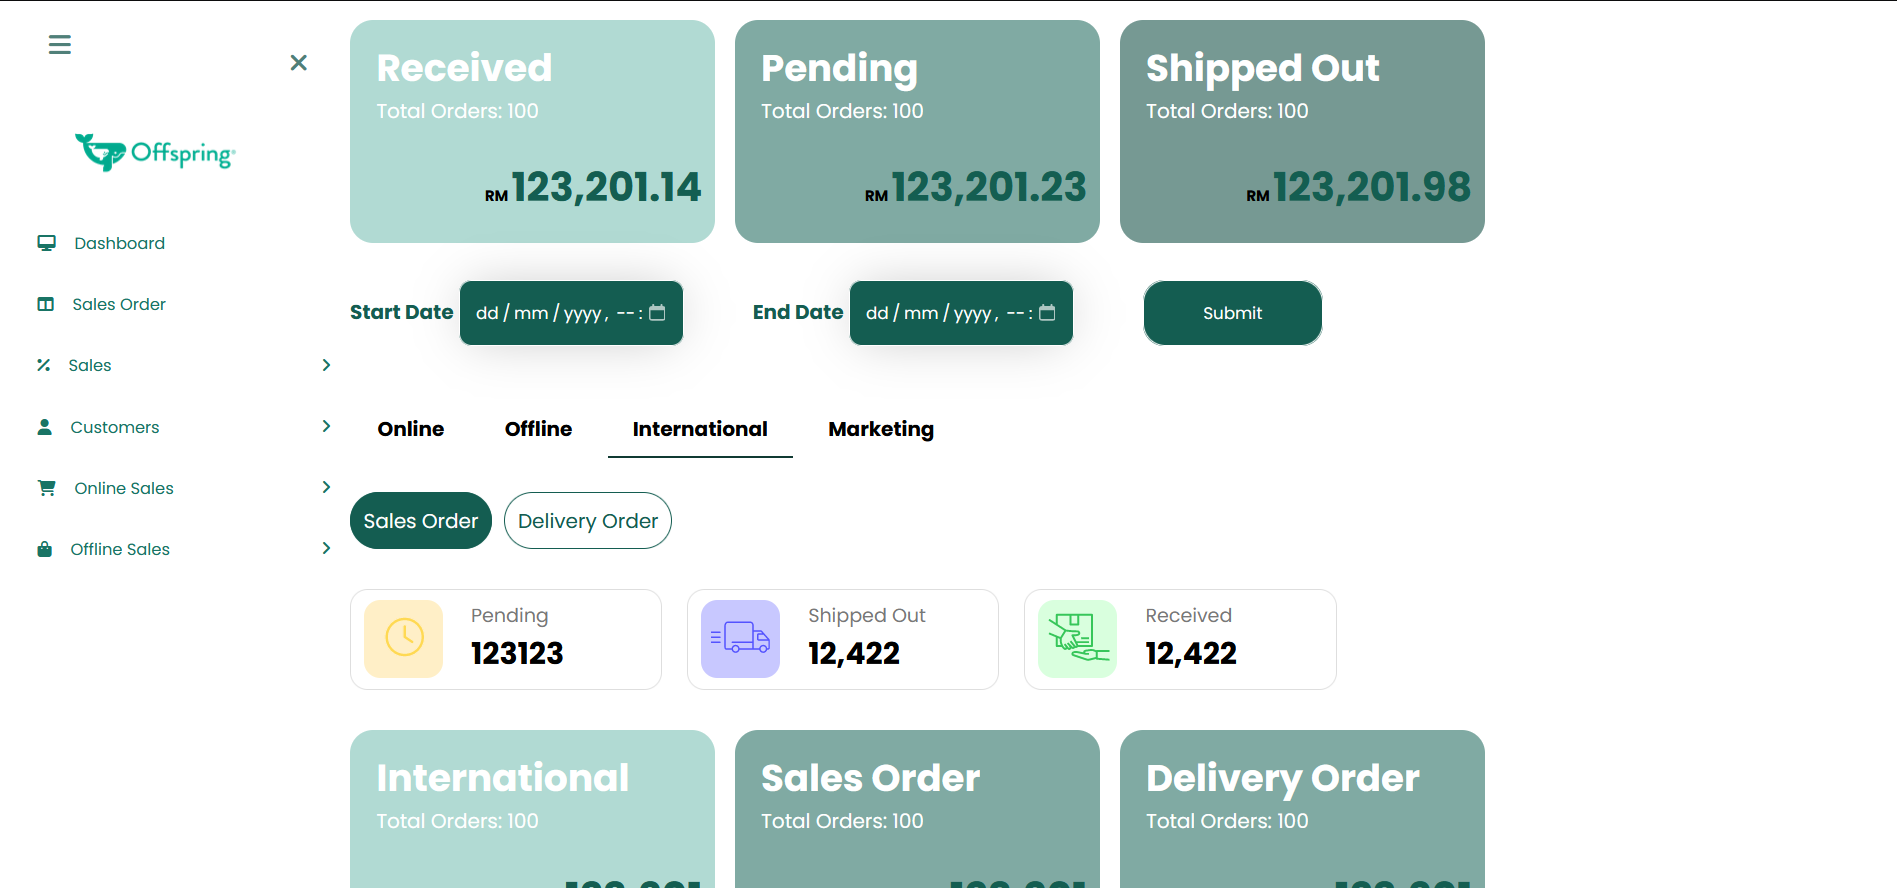The image size is (1897, 888).
Task: Open Online Sales sidebar item
Action: [x=124, y=488]
